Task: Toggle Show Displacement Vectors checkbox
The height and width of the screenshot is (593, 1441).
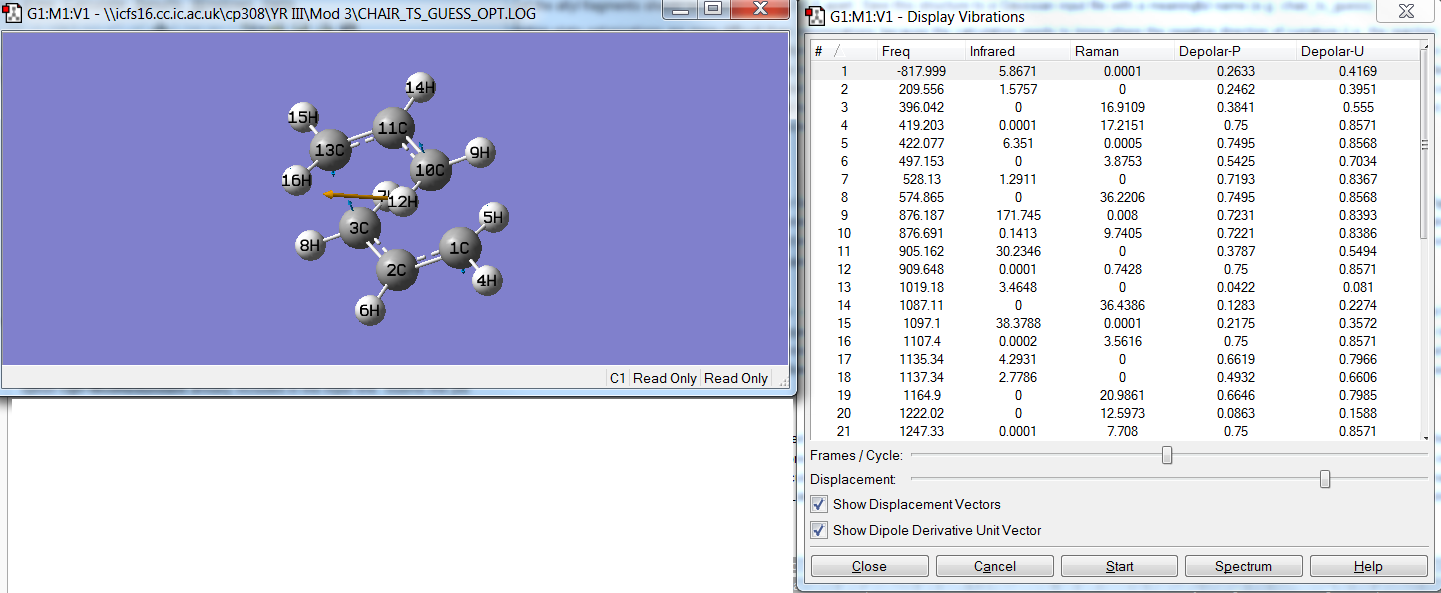Action: 819,504
